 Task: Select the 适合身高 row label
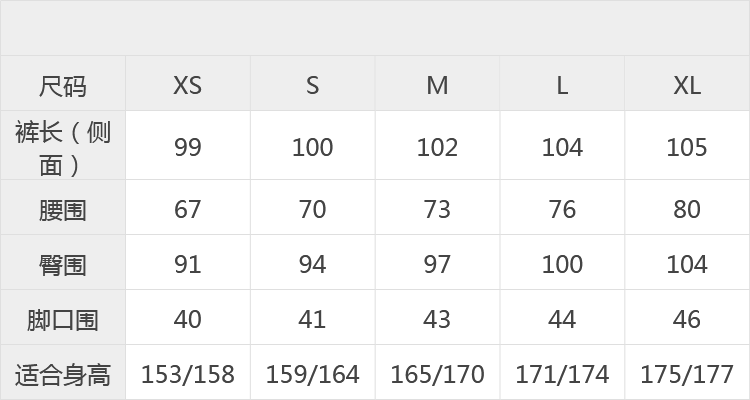(63, 372)
